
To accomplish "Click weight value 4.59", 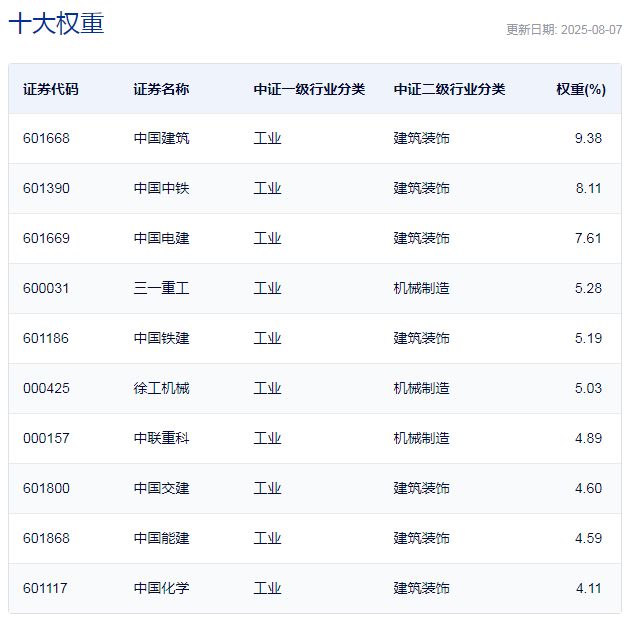I will click(588, 538).
